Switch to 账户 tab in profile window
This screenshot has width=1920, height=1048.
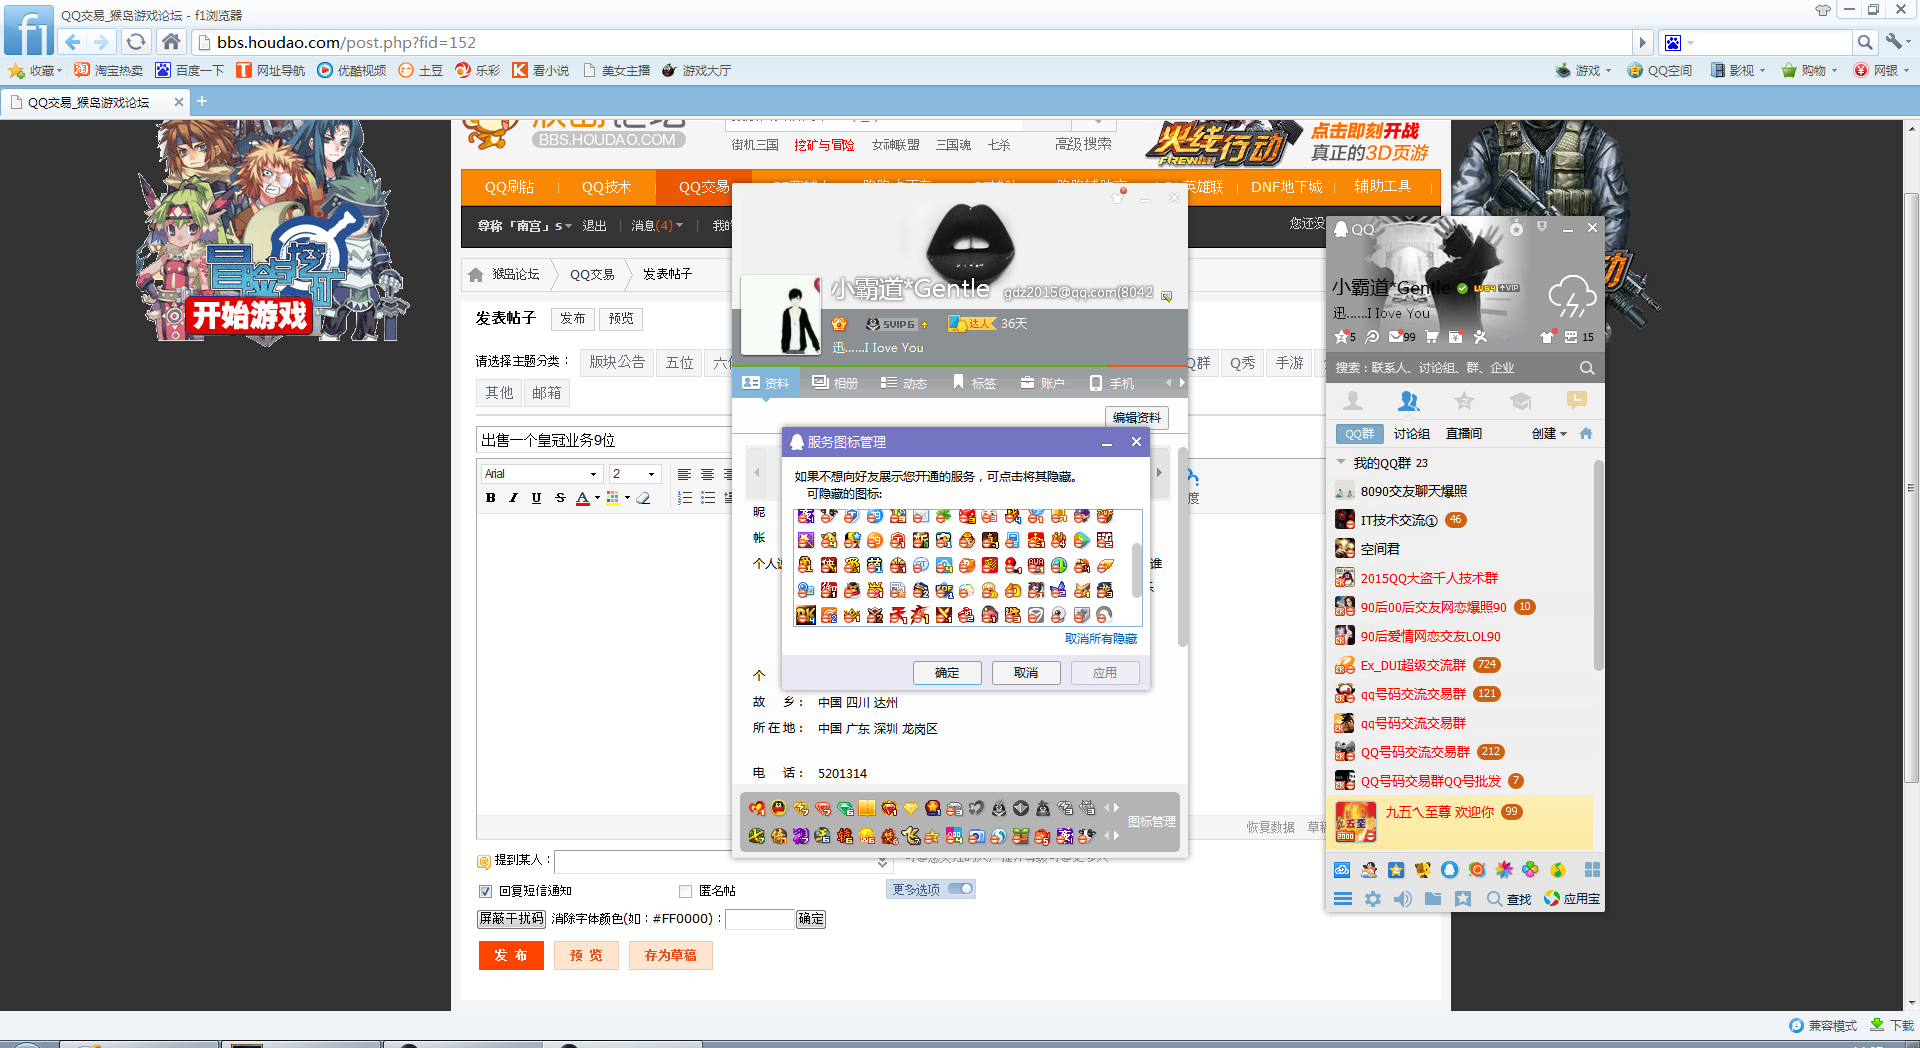(x=1042, y=383)
